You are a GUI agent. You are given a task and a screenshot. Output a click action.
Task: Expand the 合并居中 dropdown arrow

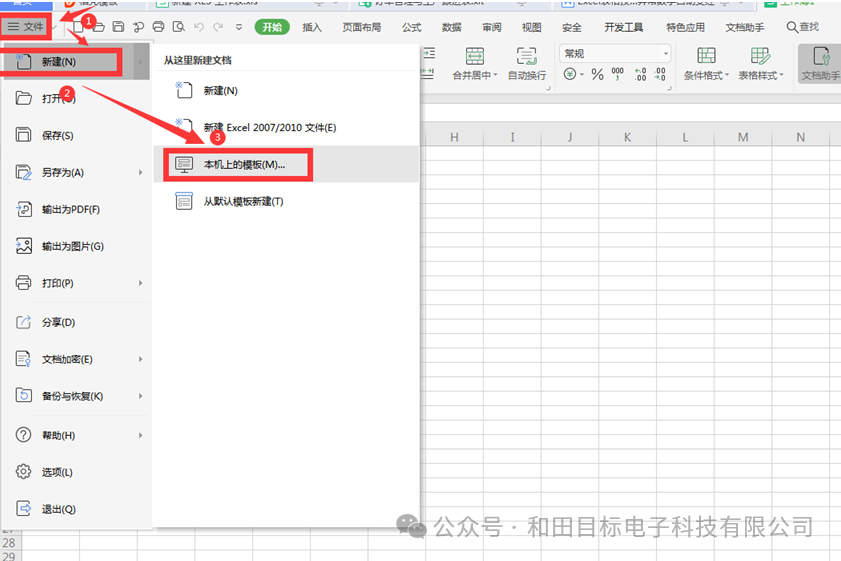[495, 76]
